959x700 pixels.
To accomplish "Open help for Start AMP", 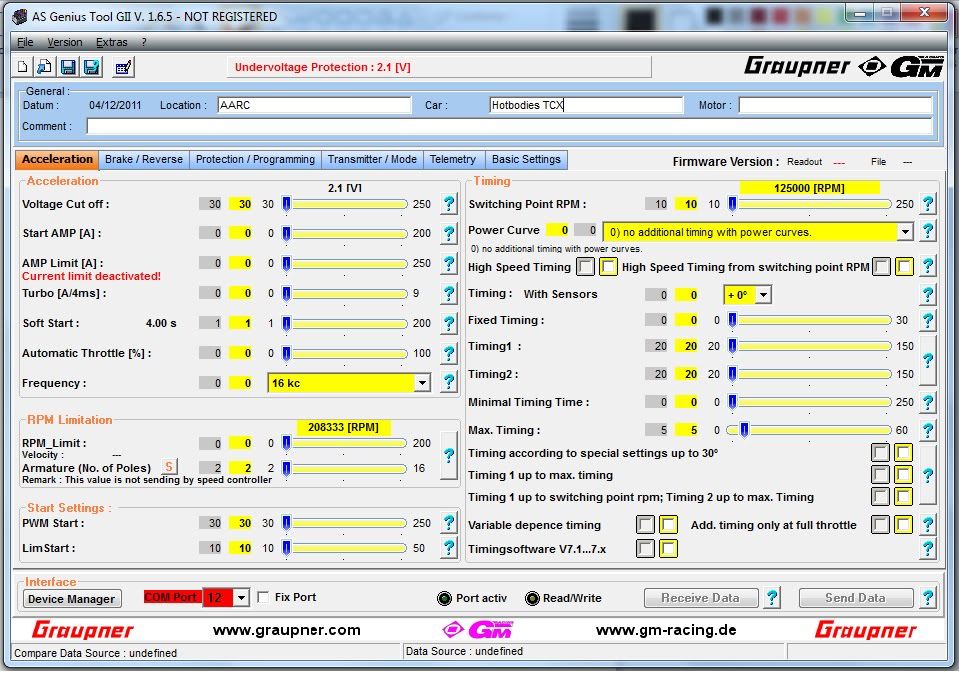I will tap(449, 233).
